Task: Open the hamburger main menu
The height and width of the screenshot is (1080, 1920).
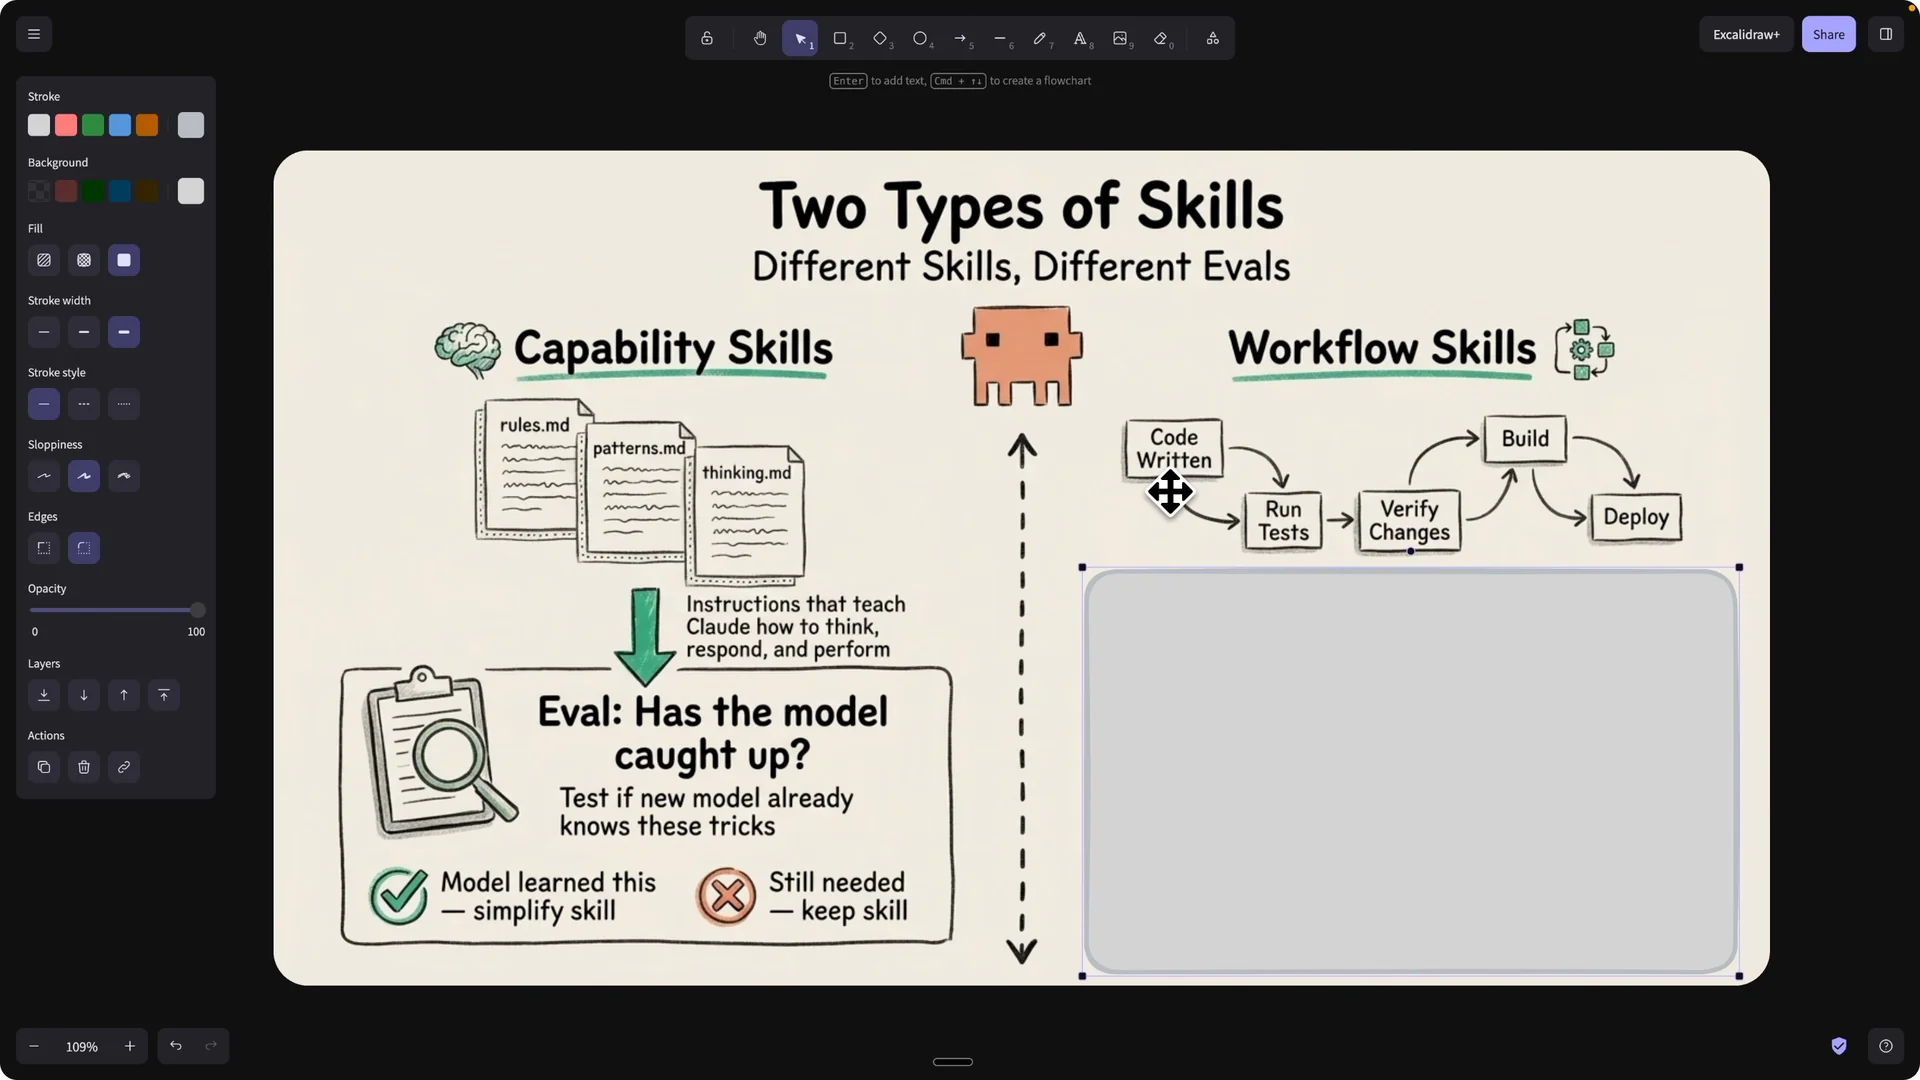Action: tap(34, 34)
